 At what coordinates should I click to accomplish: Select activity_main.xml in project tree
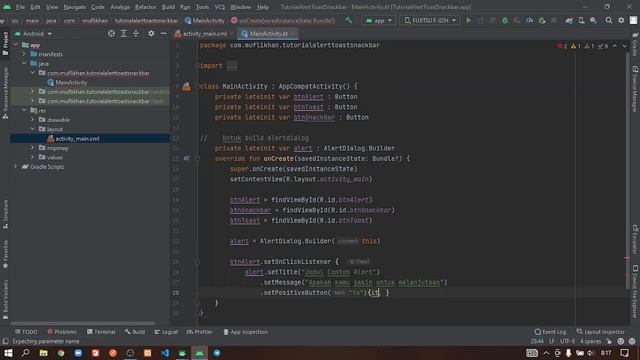tap(90, 138)
